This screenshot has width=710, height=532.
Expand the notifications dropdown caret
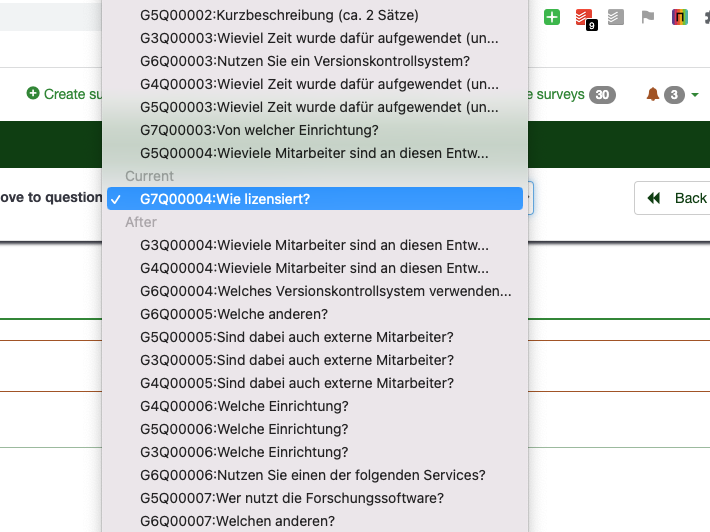(695, 95)
